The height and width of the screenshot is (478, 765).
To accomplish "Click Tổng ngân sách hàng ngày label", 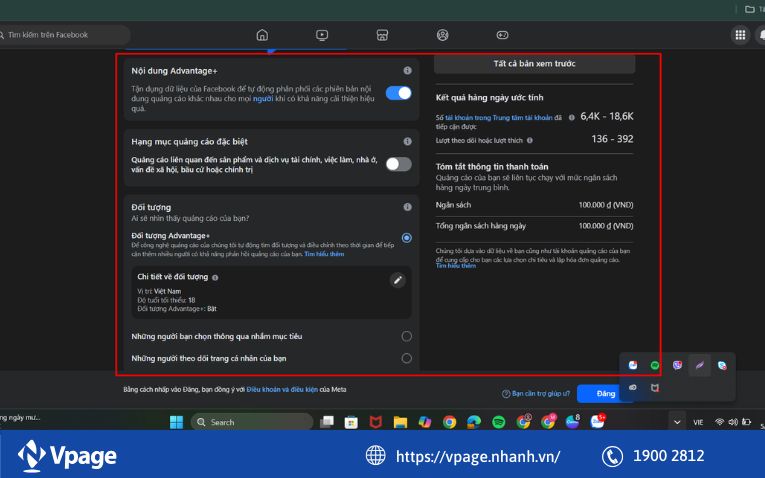I will click(x=481, y=226).
